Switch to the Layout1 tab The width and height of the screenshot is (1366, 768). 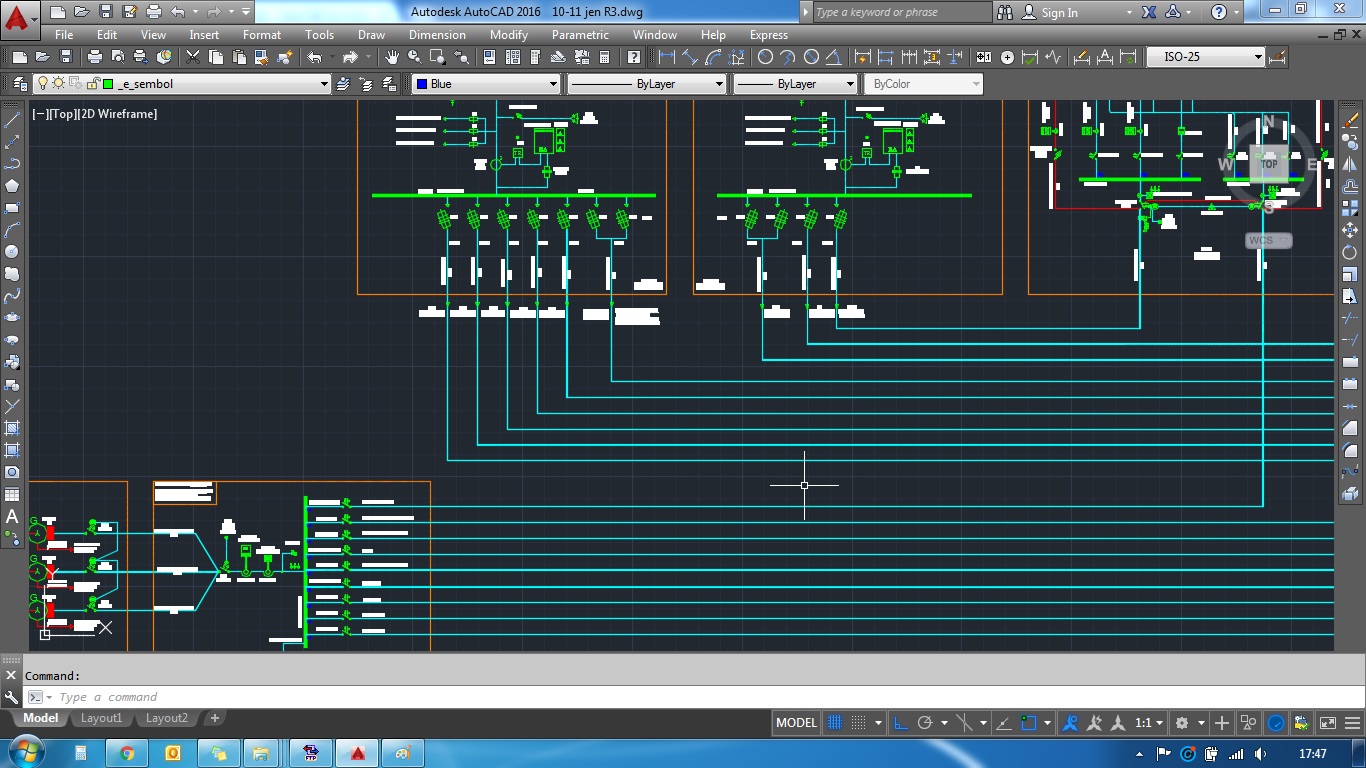point(101,718)
